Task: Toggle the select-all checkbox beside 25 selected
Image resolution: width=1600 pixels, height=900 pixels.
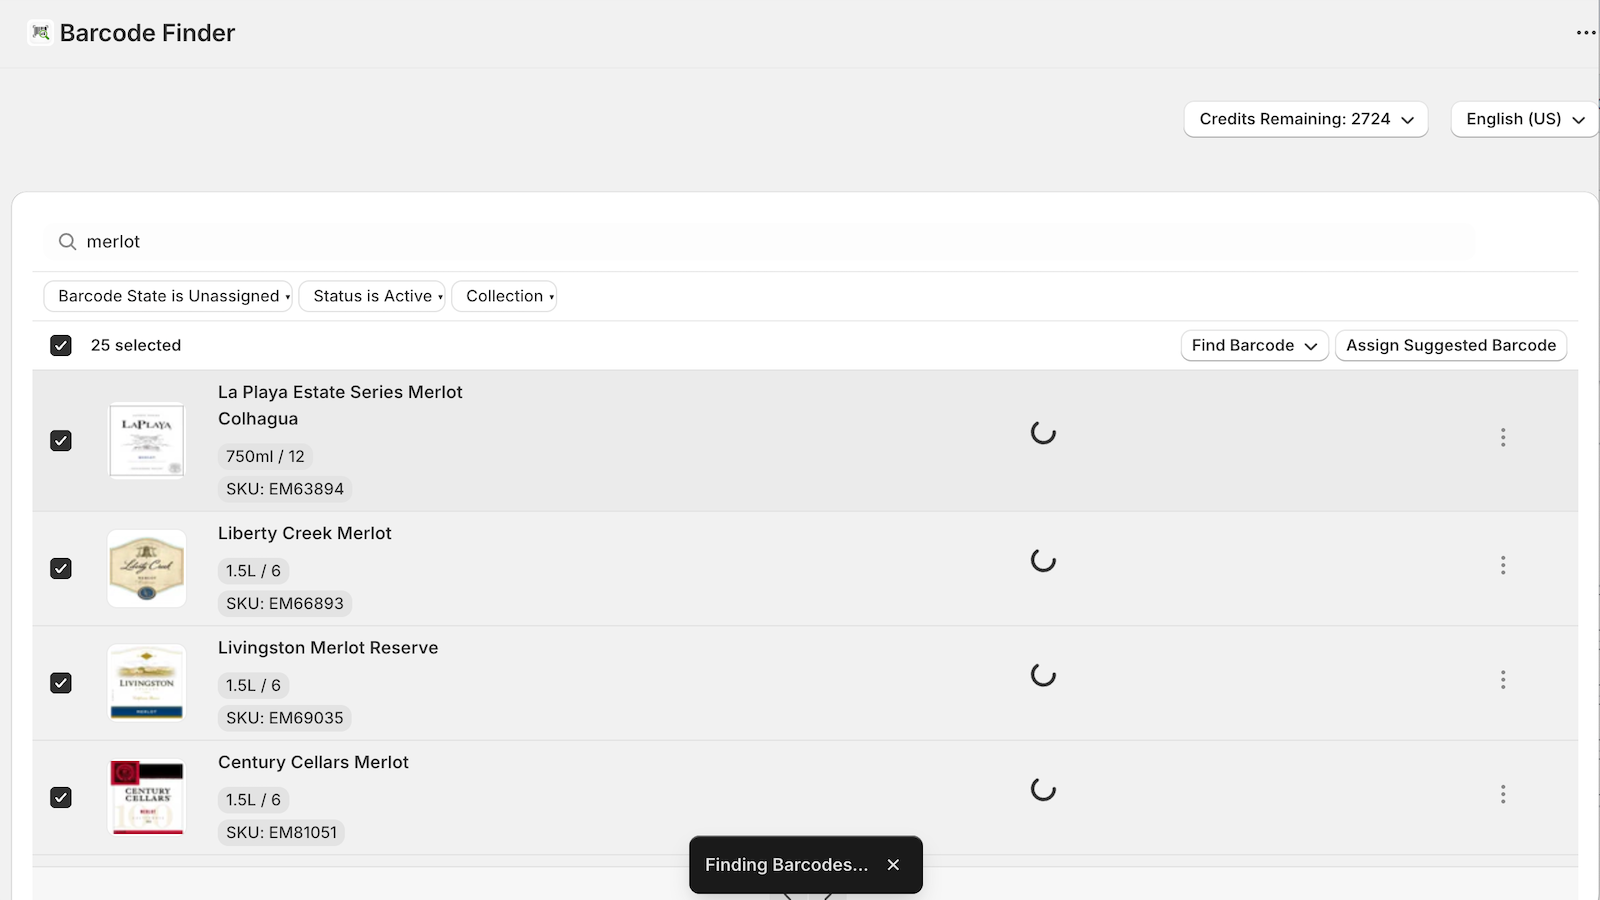Action: click(61, 346)
